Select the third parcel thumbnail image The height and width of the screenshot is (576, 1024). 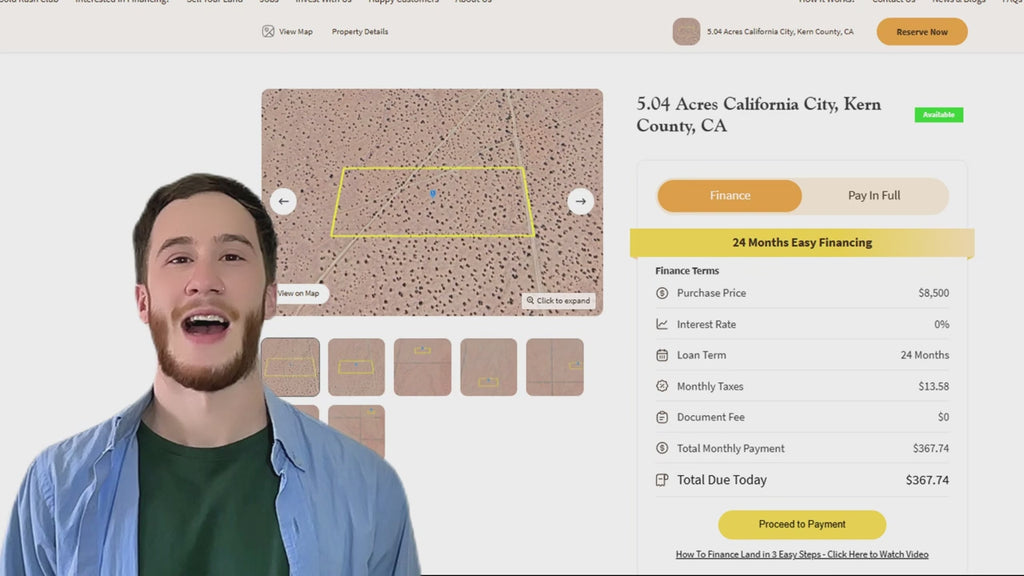click(x=422, y=367)
